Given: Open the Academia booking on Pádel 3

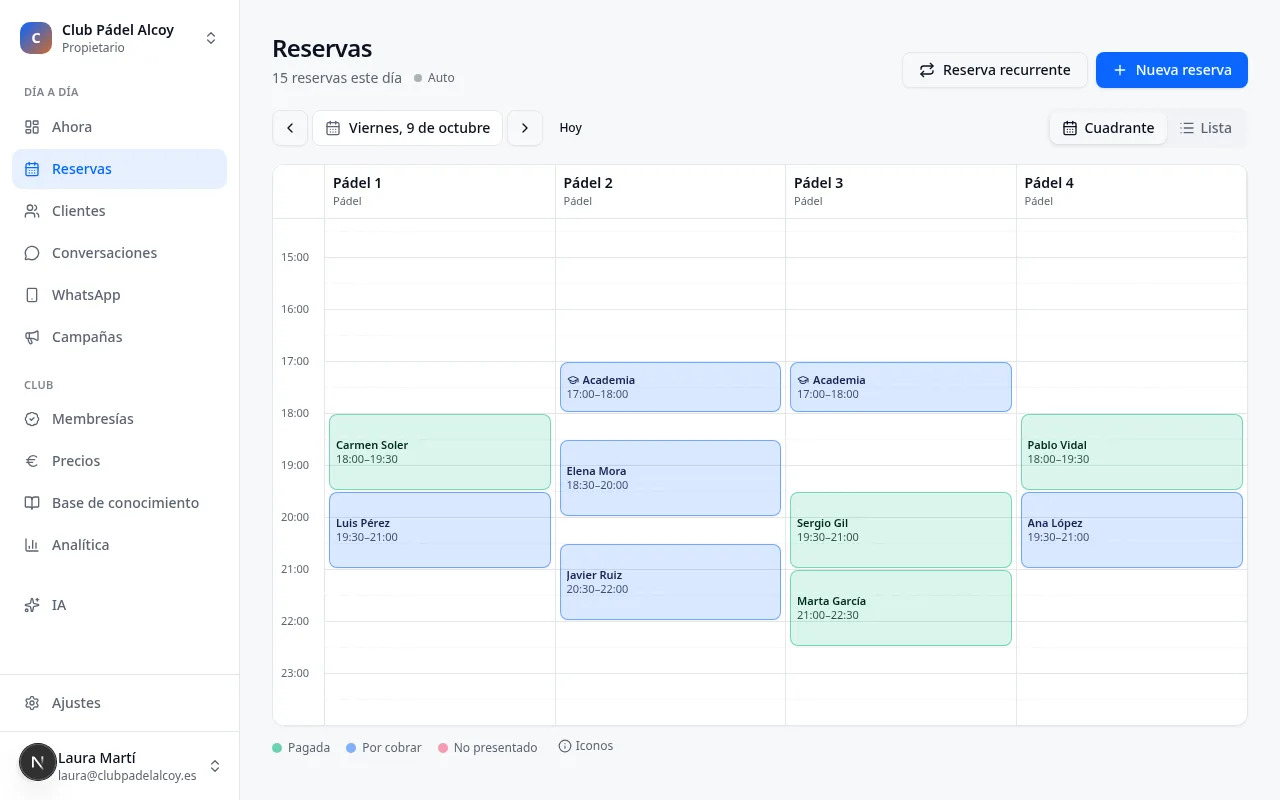Looking at the screenshot, I should pos(901,387).
